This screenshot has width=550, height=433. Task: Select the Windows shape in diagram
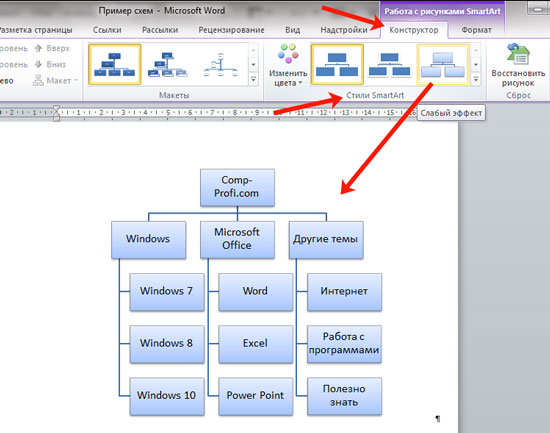click(x=148, y=240)
